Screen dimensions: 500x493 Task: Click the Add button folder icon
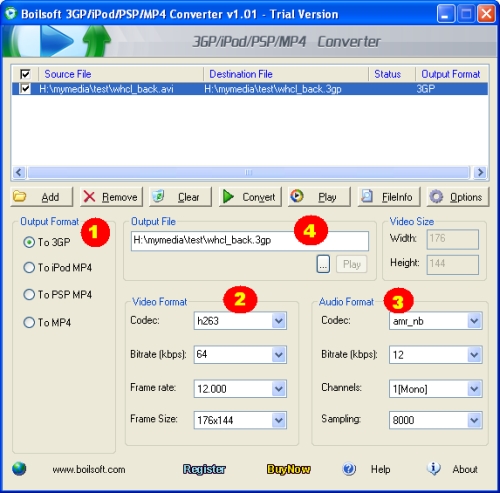tap(19, 196)
